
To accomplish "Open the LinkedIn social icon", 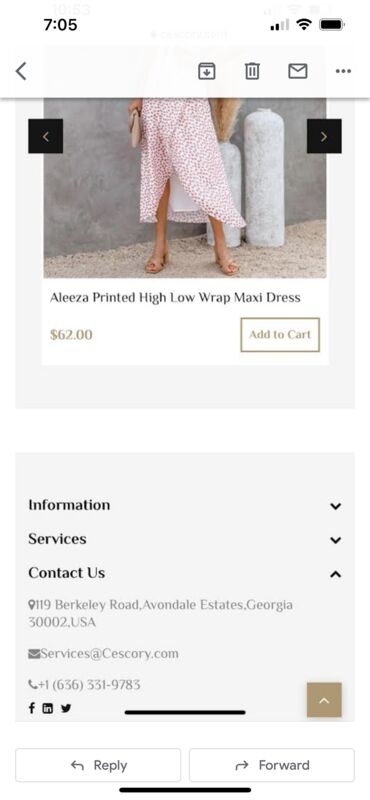I will [x=47, y=708].
